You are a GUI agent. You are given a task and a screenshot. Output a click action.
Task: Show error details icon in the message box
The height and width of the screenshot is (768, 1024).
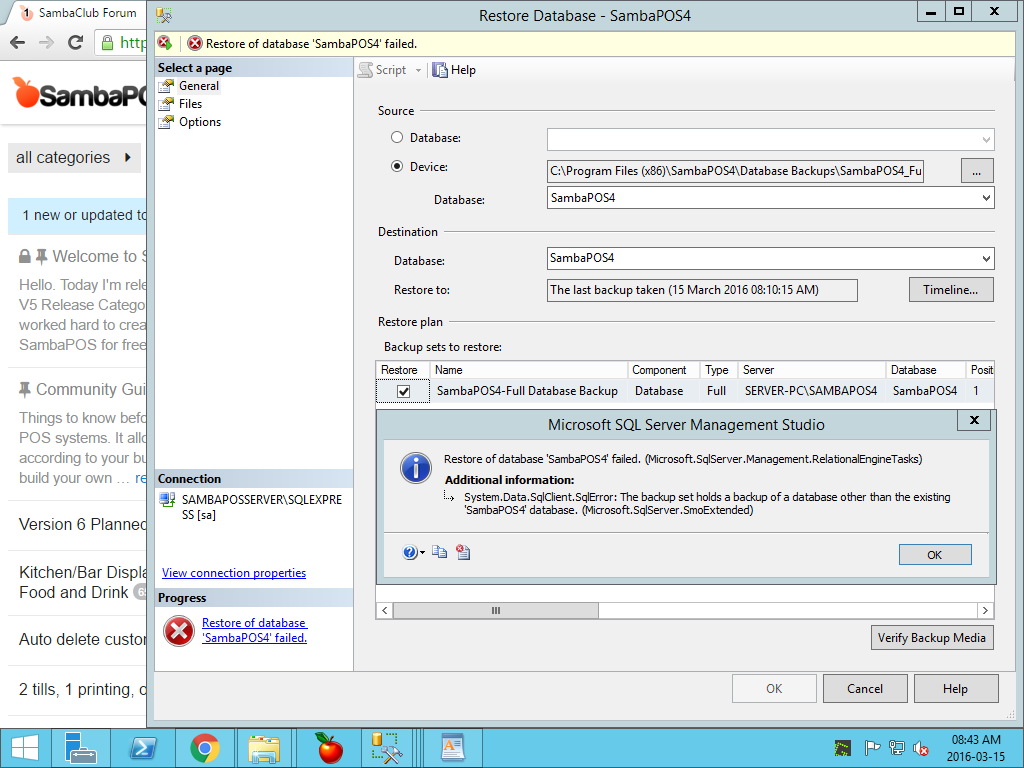[x=463, y=552]
